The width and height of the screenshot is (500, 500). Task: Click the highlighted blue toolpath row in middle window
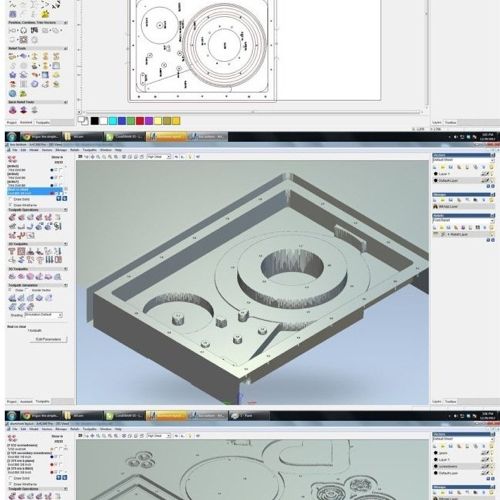35,191
